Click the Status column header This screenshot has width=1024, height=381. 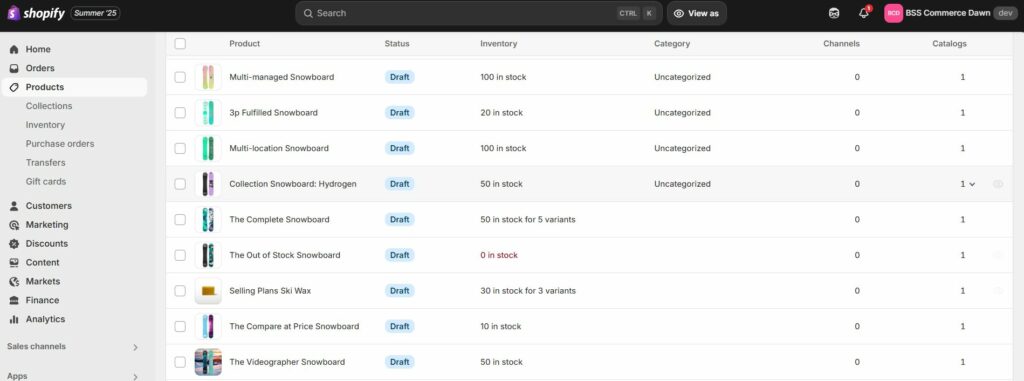tap(397, 44)
